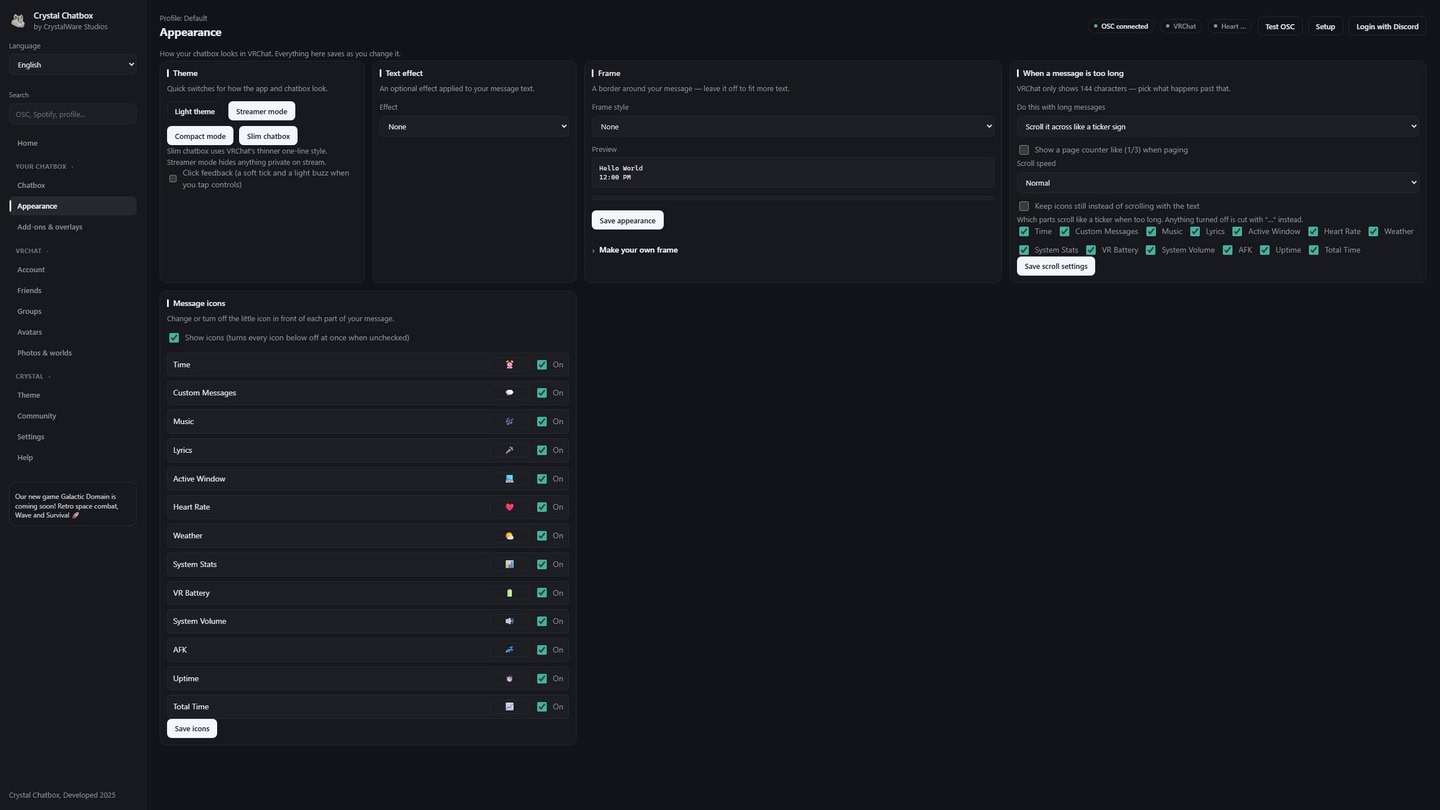Click the System Volume speaker icon
Screen dimensions: 1440x810
pos(509,621)
